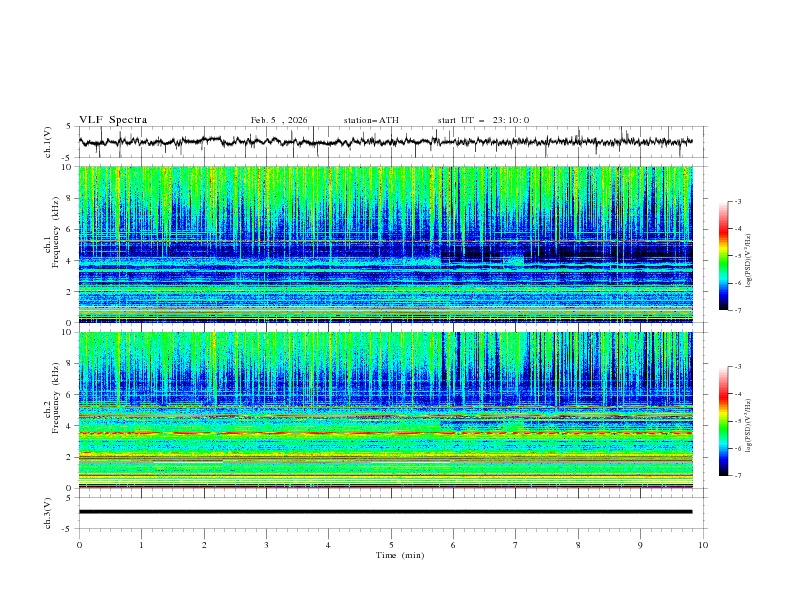
Task: Click time axis tick label "4"
Action: click(328, 545)
